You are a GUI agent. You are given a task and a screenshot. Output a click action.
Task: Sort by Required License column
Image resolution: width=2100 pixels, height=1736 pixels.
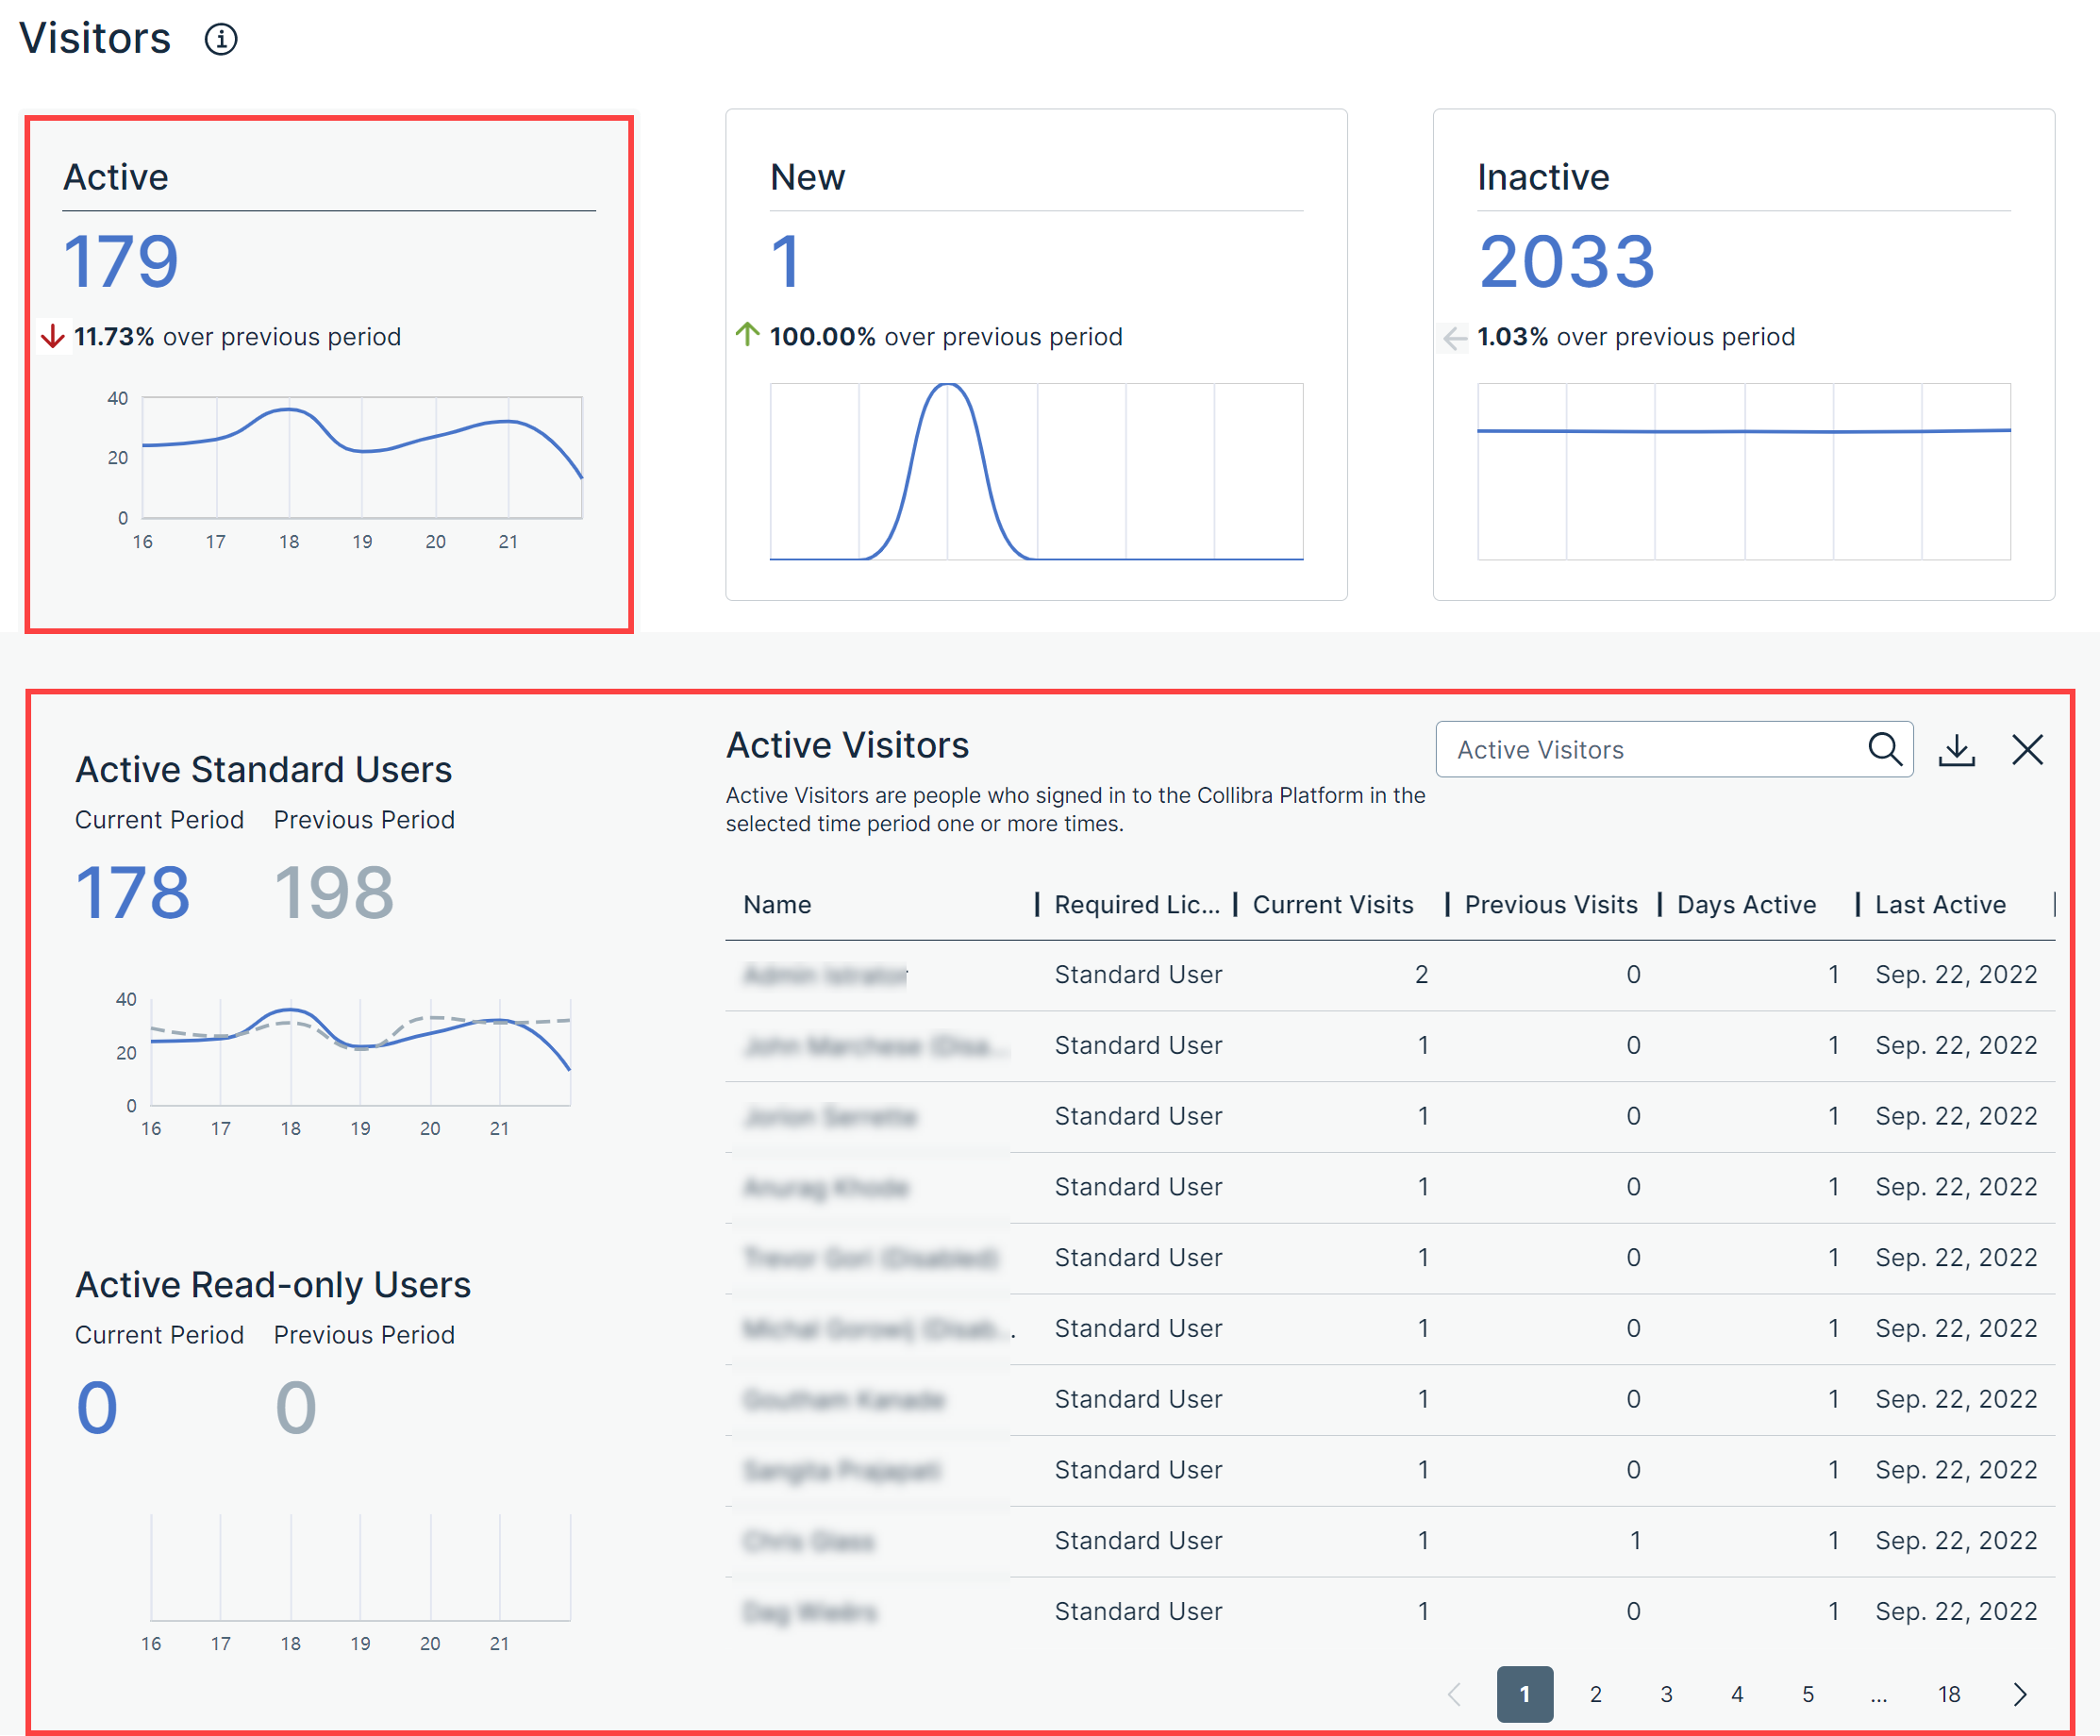[x=1136, y=904]
